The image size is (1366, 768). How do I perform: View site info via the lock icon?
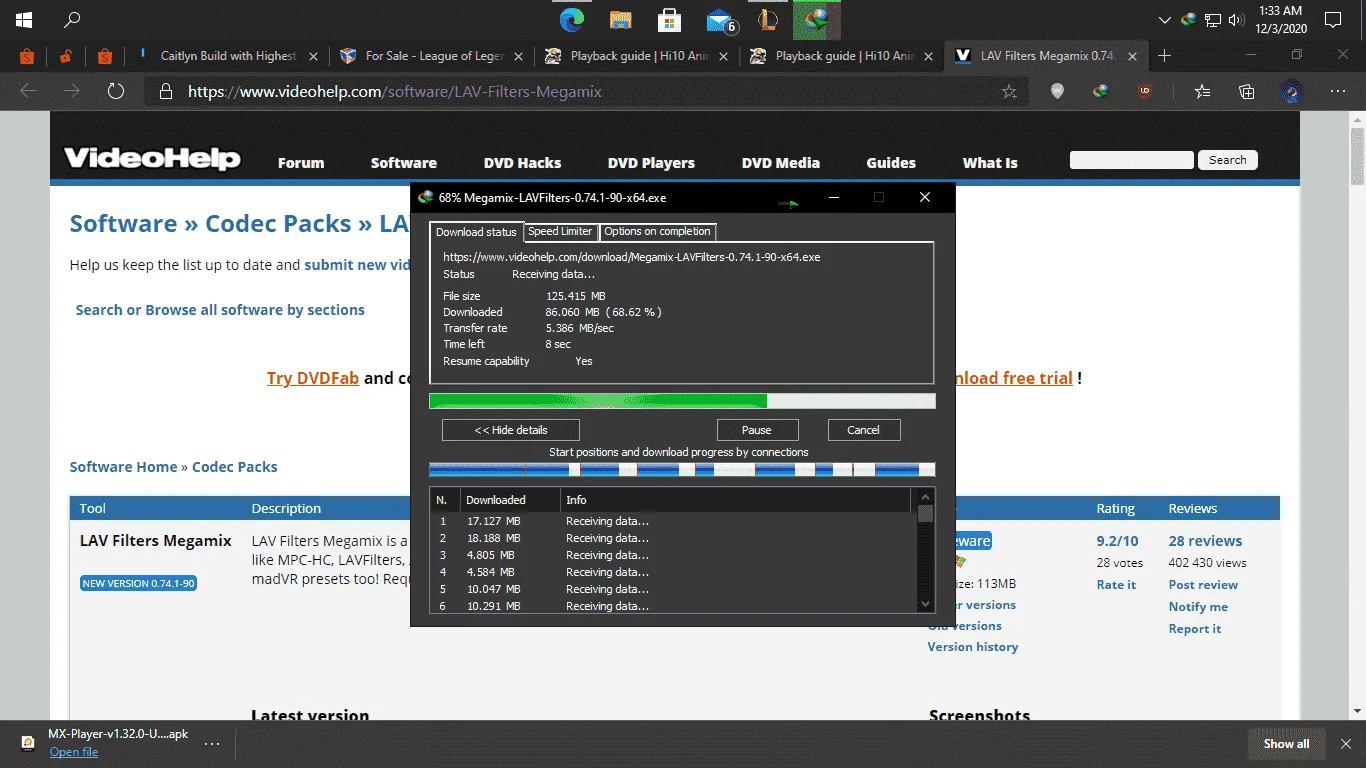click(x=165, y=92)
